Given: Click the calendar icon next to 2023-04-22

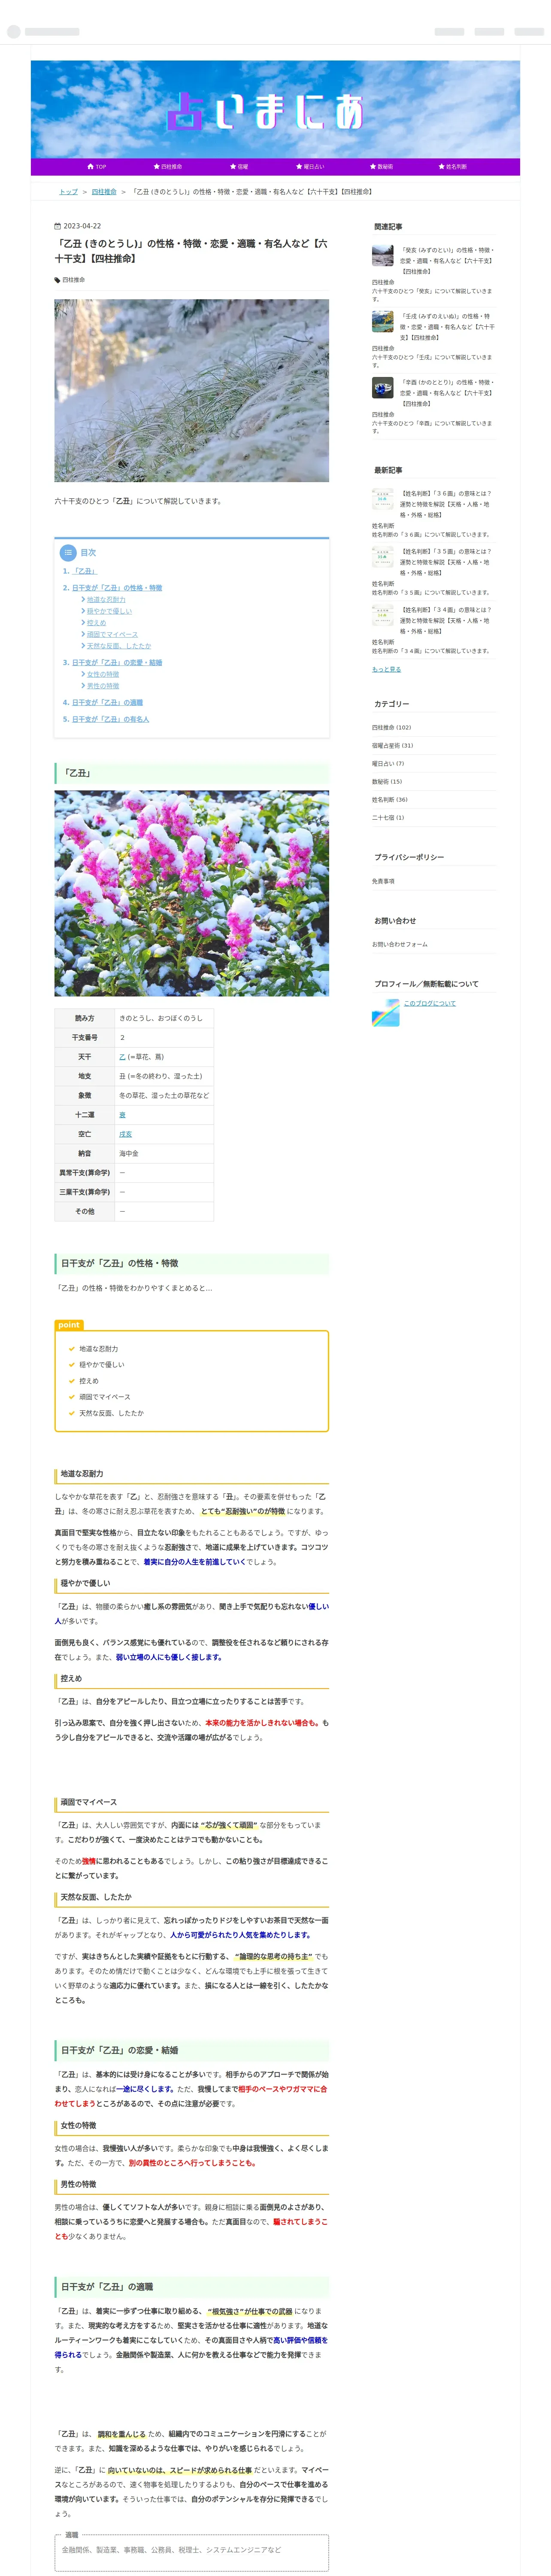Looking at the screenshot, I should coord(58,226).
